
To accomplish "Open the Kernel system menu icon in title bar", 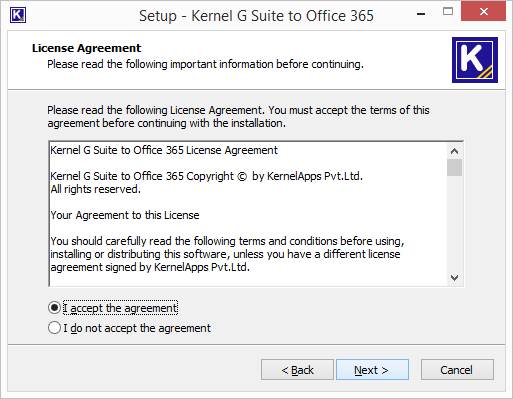I will tap(18, 15).
